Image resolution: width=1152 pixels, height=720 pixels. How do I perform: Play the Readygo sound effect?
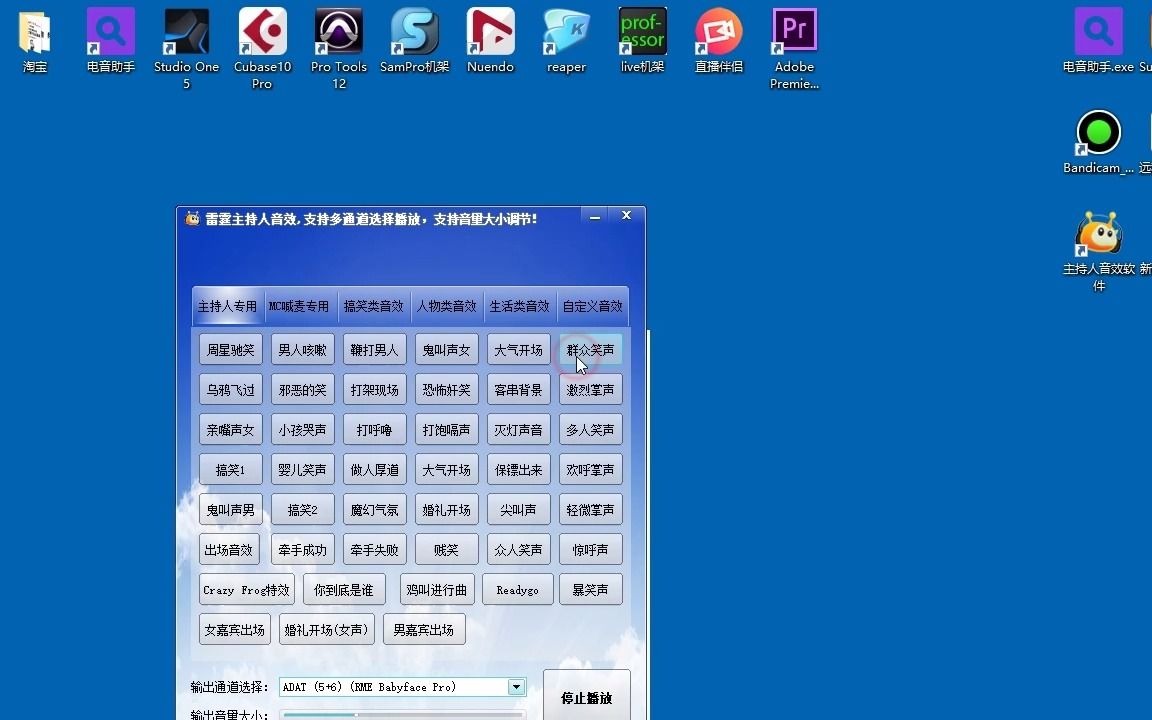pos(517,589)
